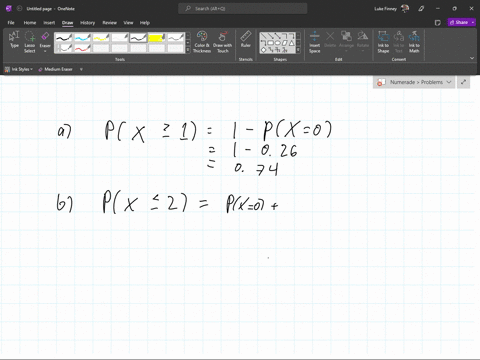480x360 pixels.
Task: Click Medium Eraser quick access button
Action: pos(55,69)
